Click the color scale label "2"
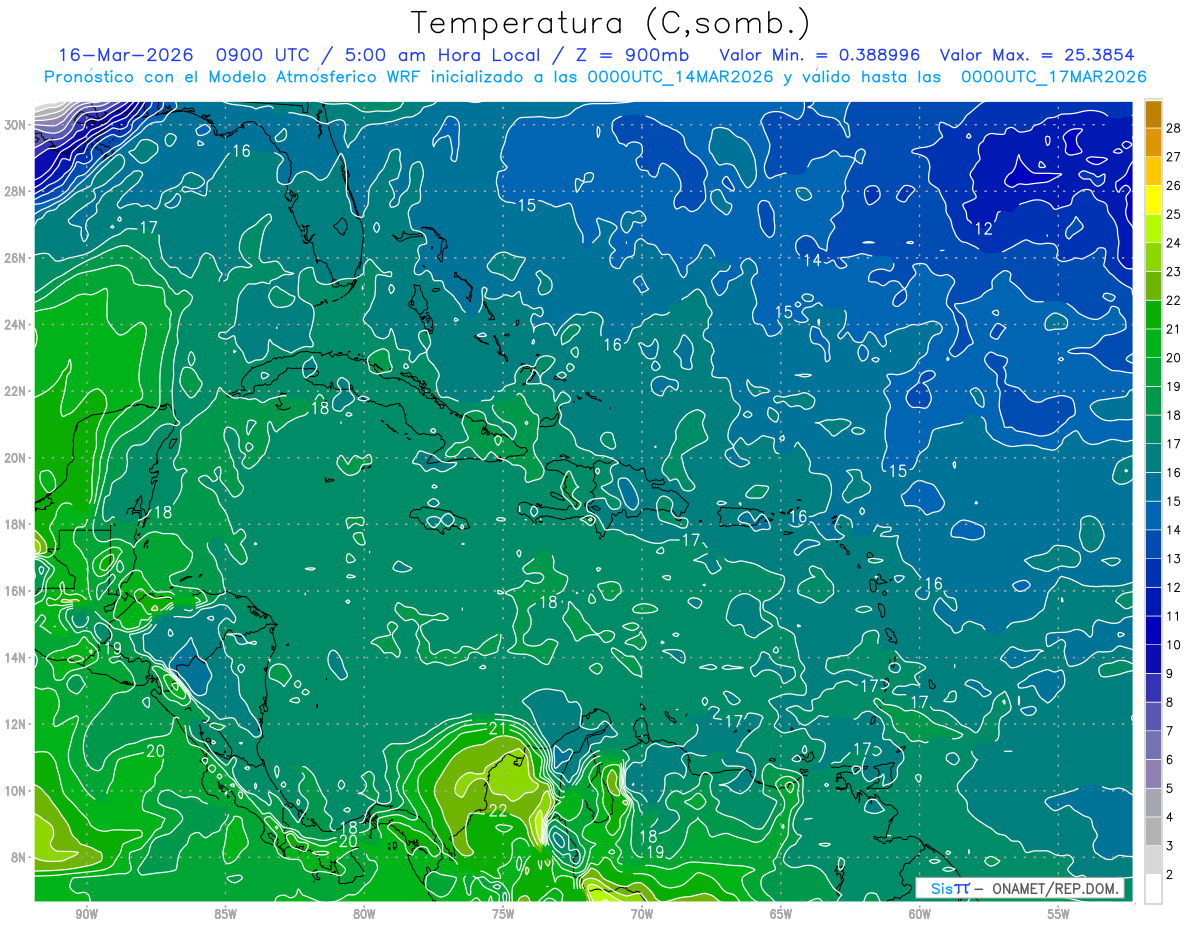This screenshot has height=927, width=1200. (x=1170, y=874)
